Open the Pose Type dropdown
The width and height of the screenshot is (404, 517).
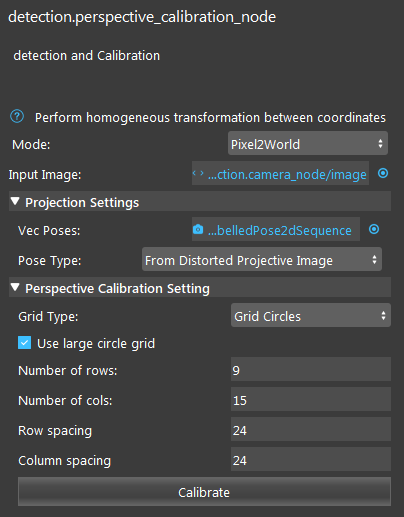coord(262,259)
